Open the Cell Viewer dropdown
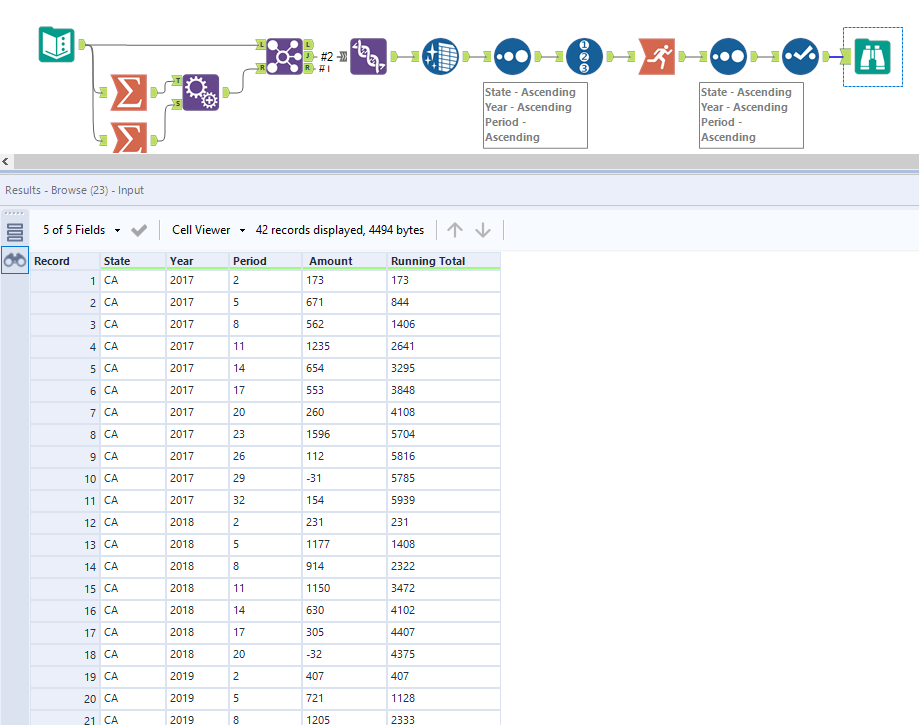This screenshot has width=919, height=725. 205,229
